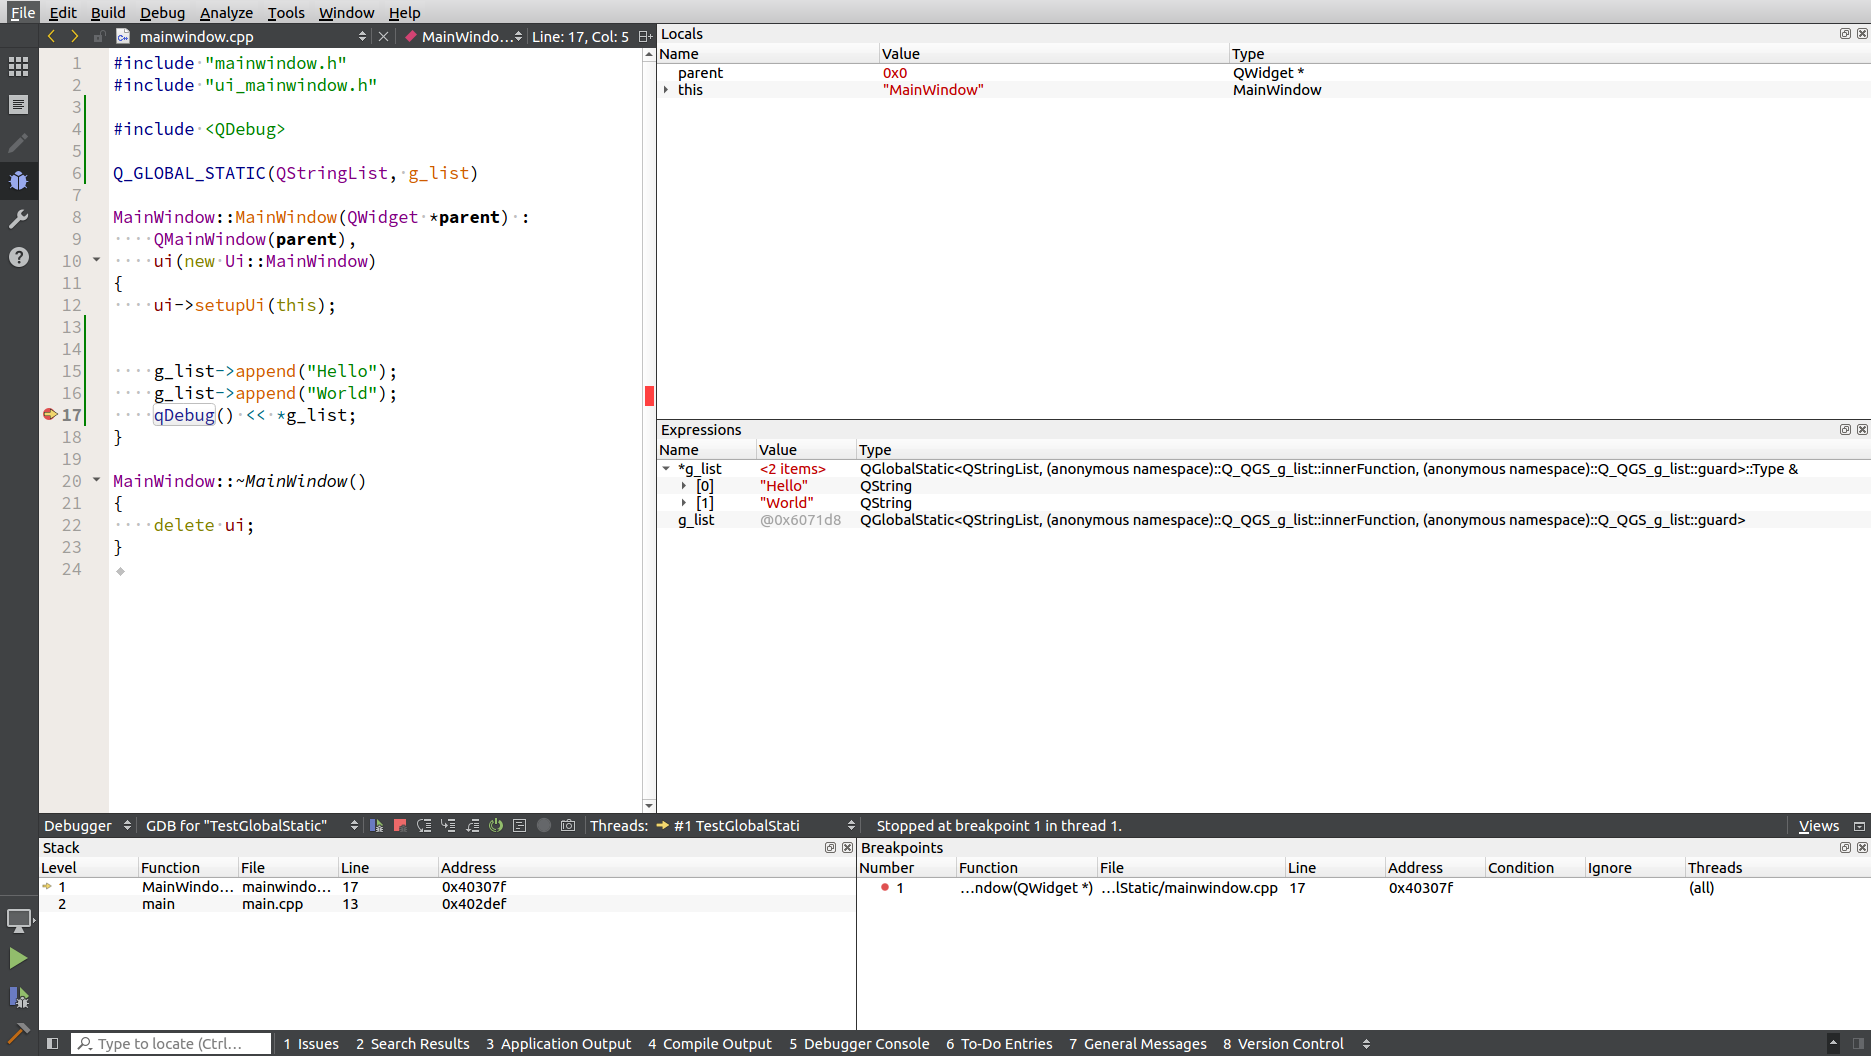Open the To-Do Entries pane

(999, 1043)
